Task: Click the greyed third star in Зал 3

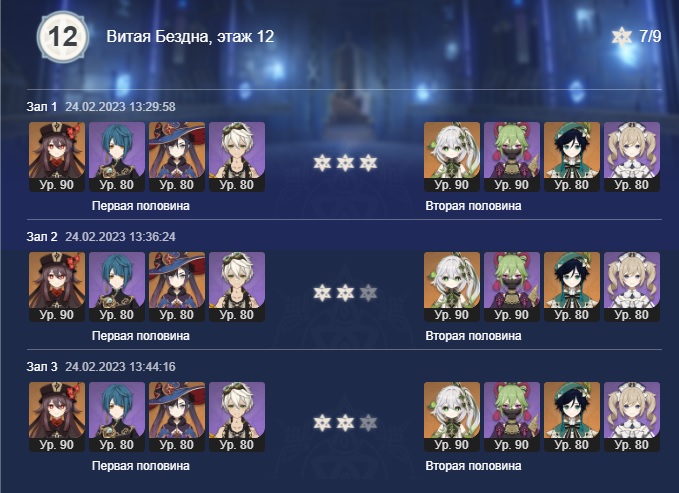Action: [368, 423]
